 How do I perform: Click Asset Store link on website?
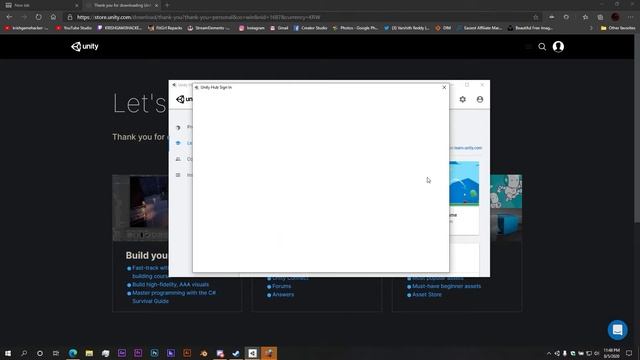[x=427, y=294]
